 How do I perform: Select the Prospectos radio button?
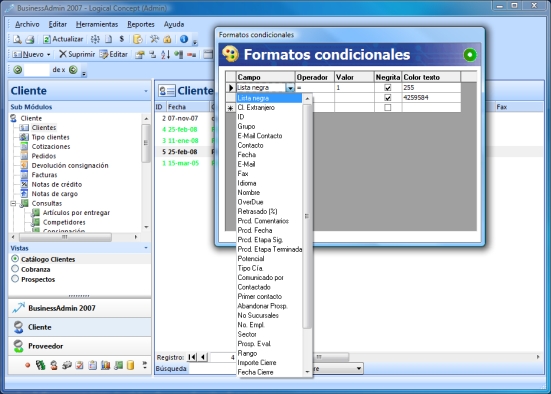click(x=15, y=279)
